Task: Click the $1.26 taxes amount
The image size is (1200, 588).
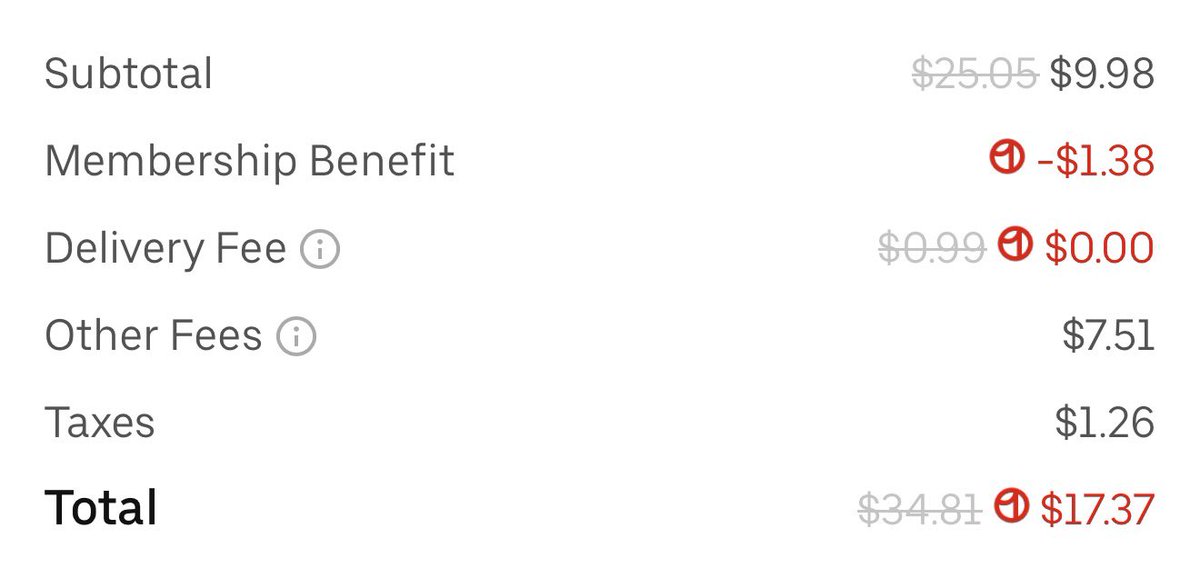Action: (1106, 422)
